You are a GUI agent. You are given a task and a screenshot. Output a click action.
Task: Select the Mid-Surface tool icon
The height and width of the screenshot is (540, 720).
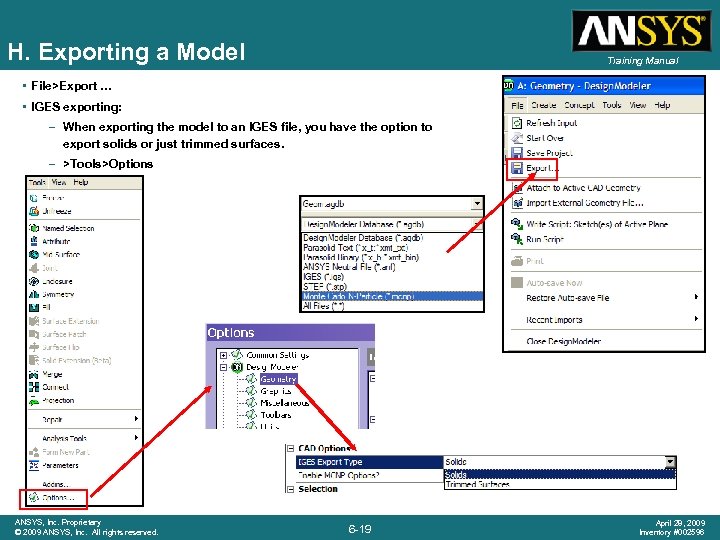34,254
